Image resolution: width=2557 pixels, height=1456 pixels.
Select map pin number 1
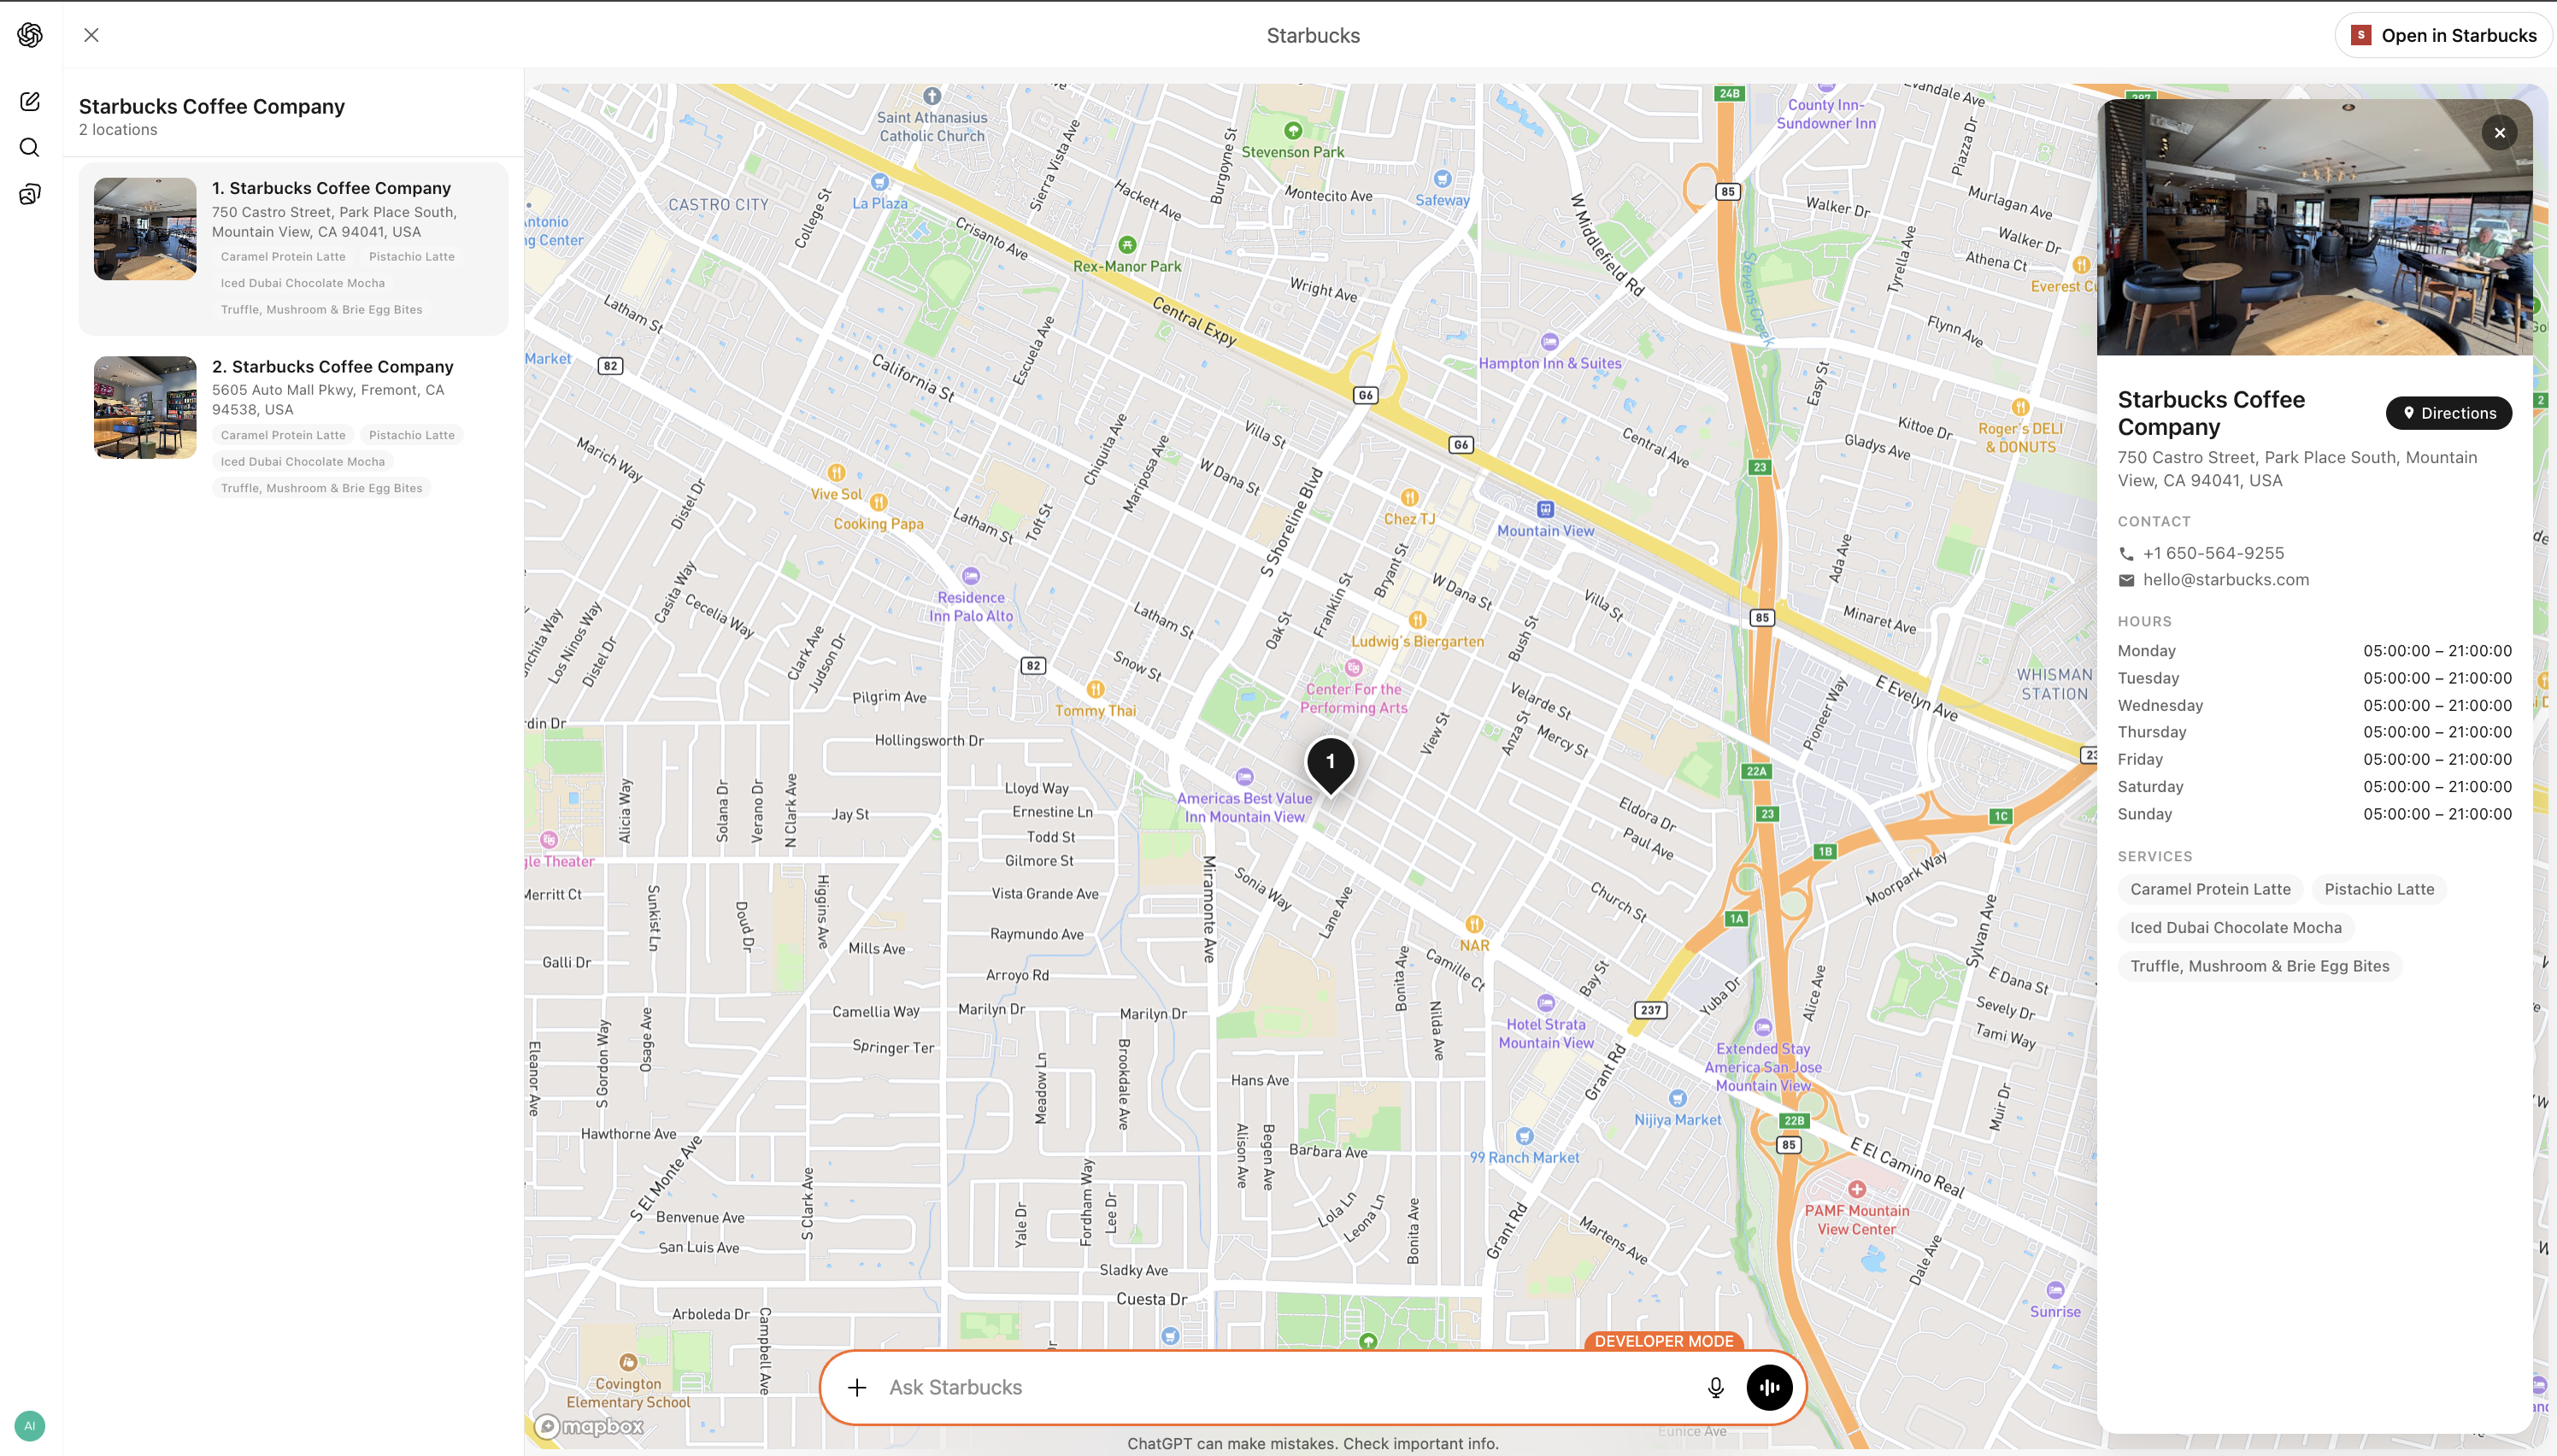click(x=1330, y=766)
